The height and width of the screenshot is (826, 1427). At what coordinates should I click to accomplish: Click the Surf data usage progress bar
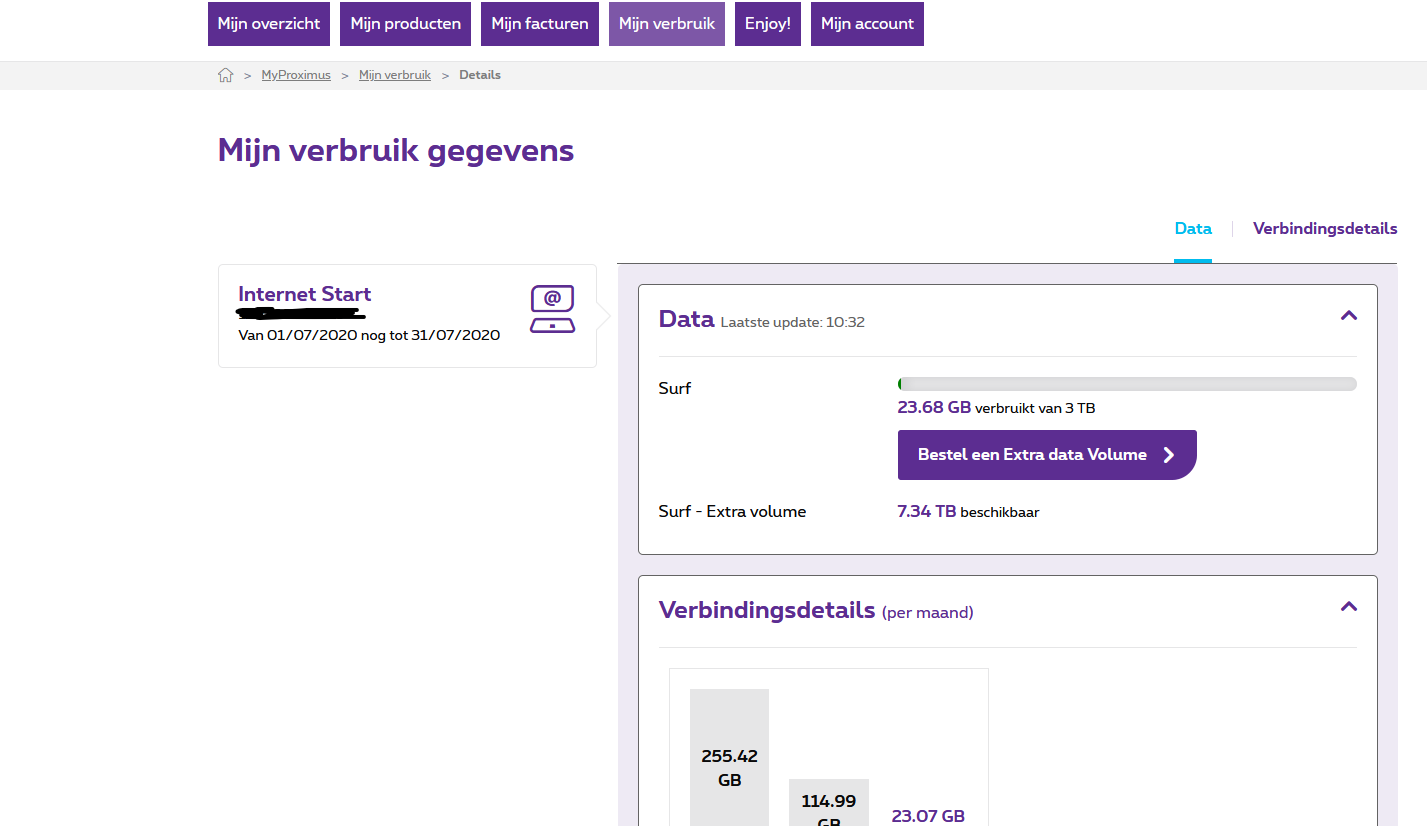[1127, 384]
